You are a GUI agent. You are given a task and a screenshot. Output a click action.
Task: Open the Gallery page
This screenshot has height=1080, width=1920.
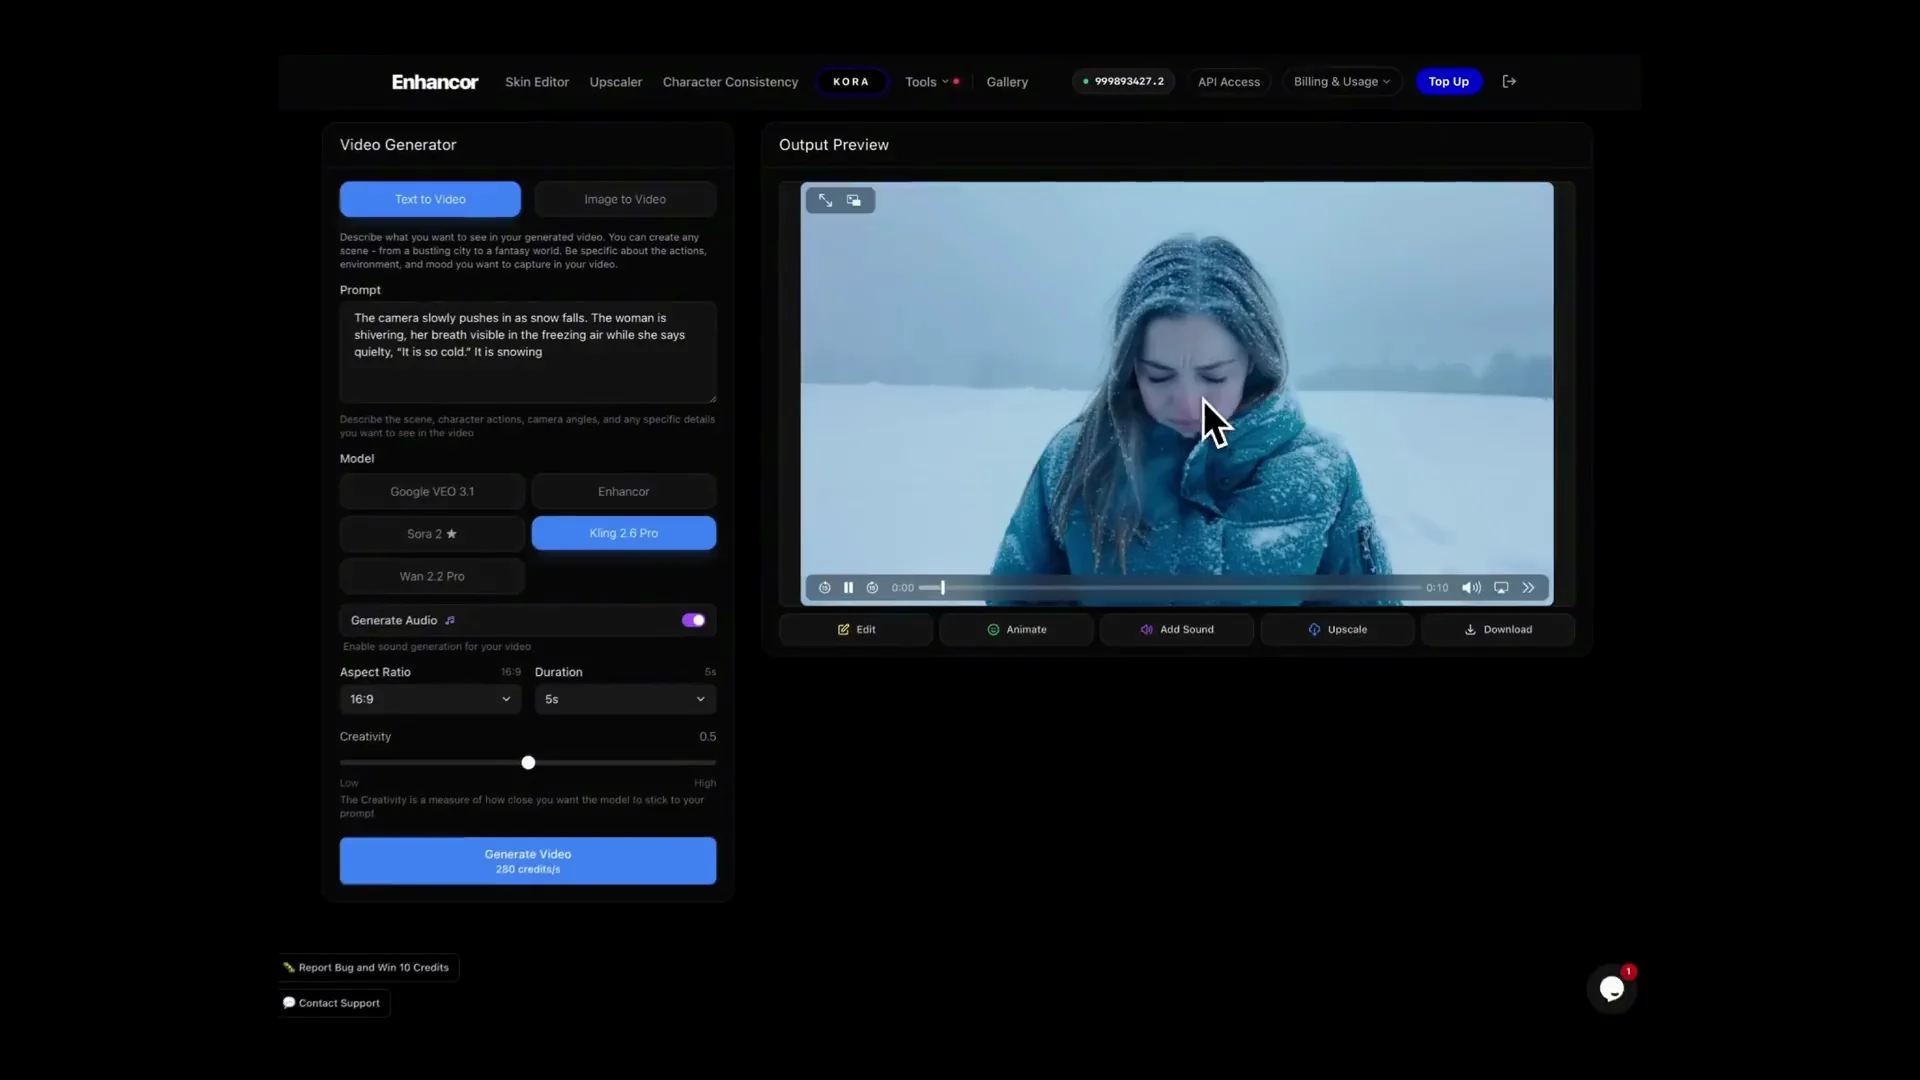pos(1007,81)
